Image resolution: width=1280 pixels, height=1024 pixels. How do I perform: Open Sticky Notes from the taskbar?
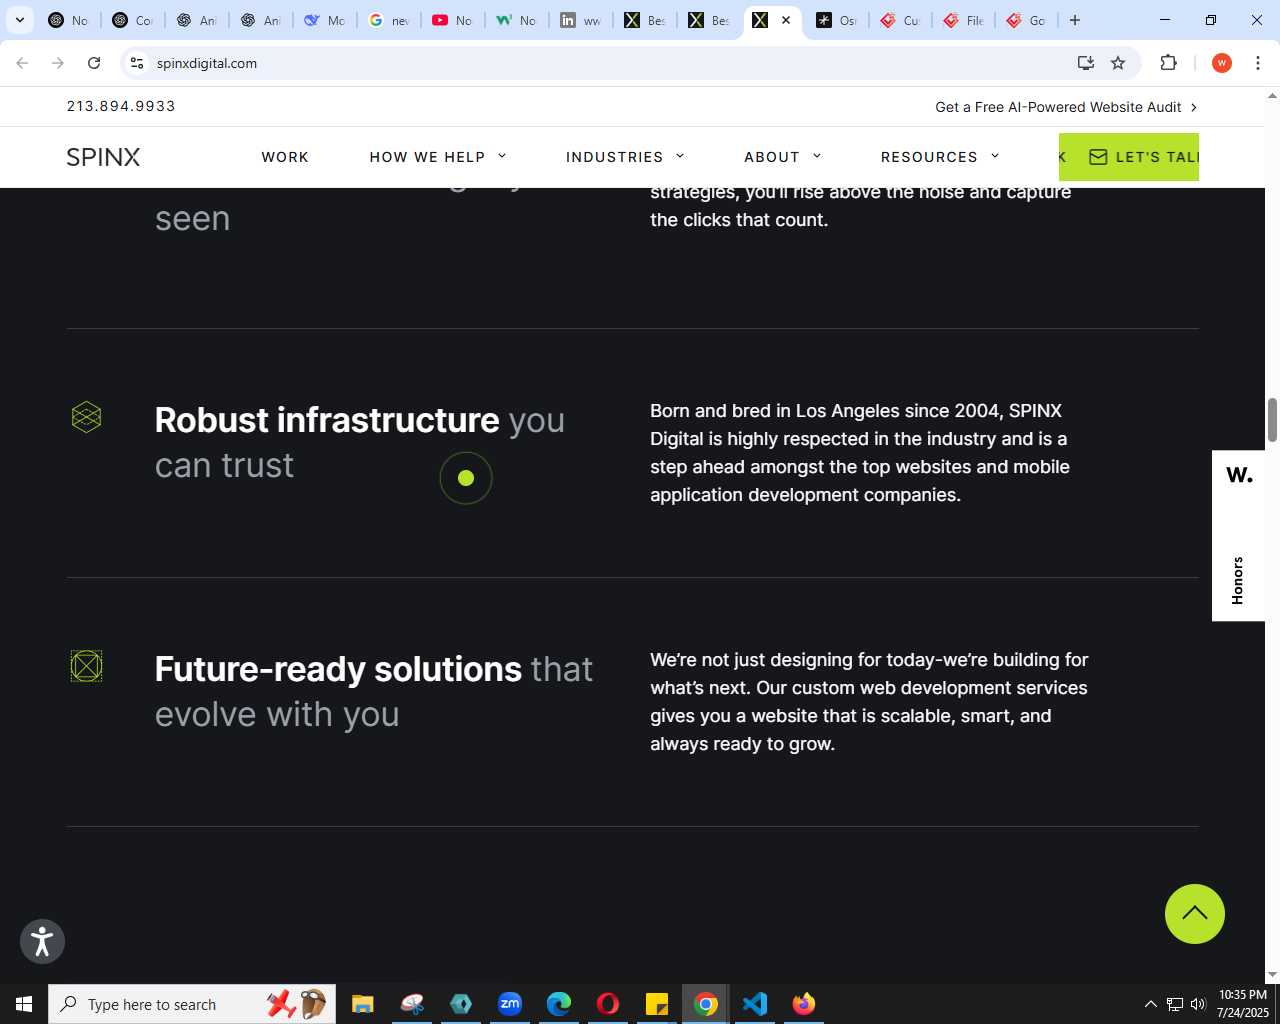click(657, 1004)
